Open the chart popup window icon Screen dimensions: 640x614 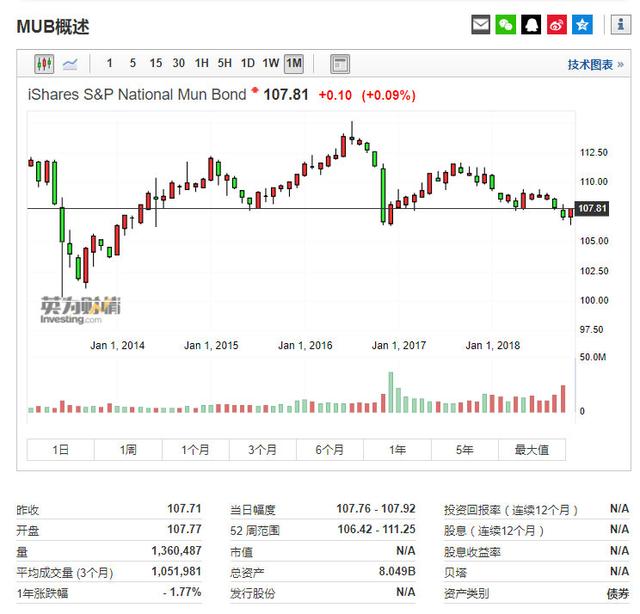[340, 64]
